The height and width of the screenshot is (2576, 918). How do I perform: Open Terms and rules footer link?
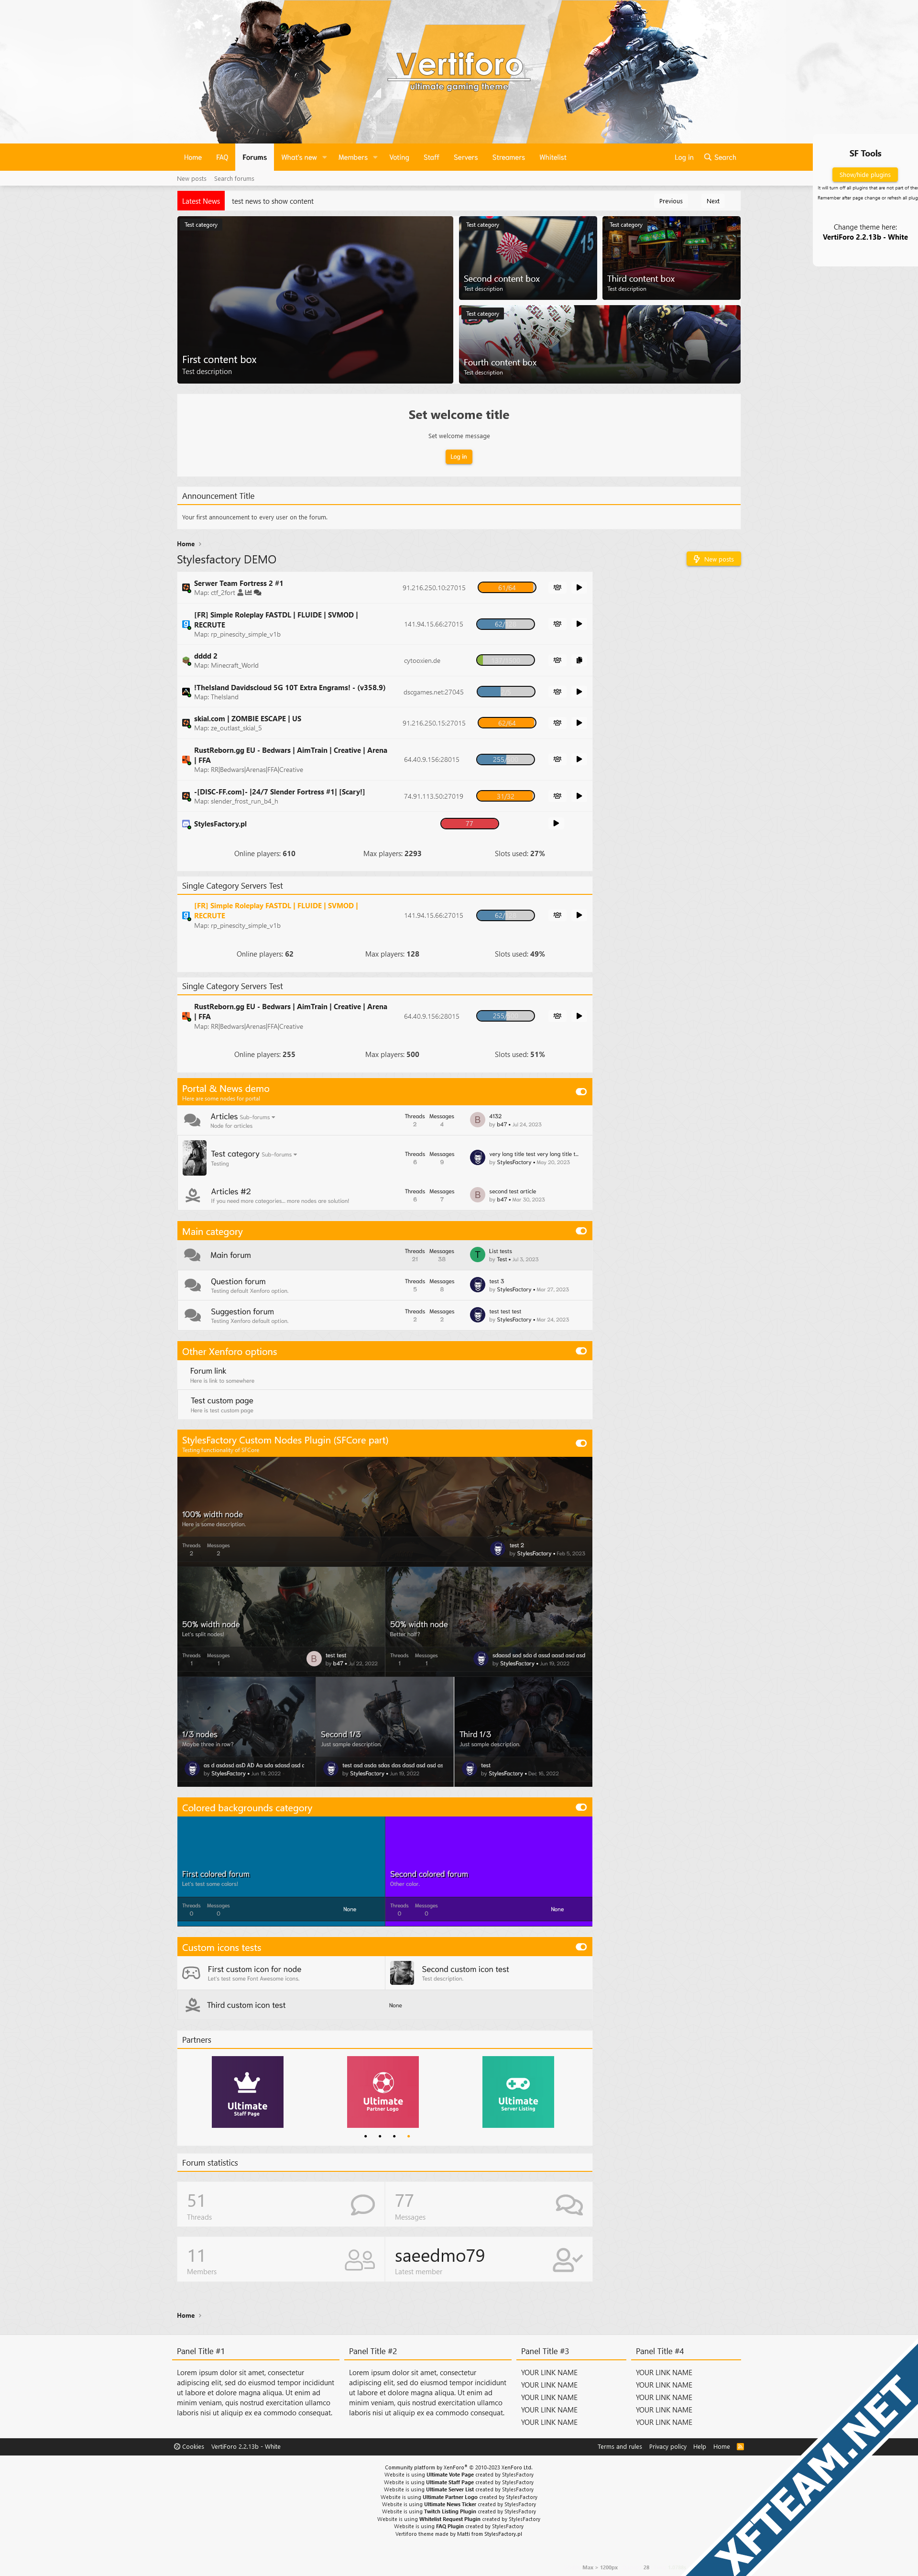620,2447
